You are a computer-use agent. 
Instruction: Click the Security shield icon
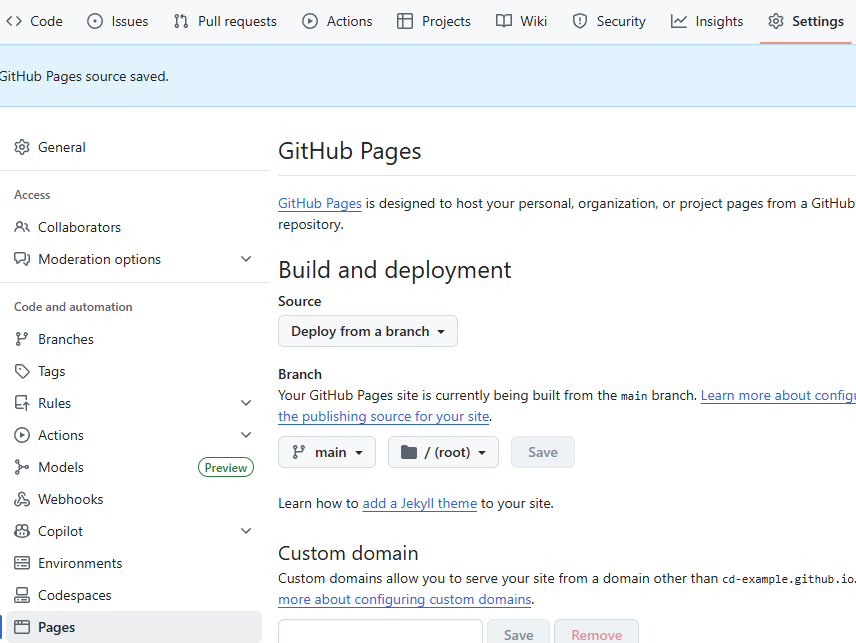[580, 21]
